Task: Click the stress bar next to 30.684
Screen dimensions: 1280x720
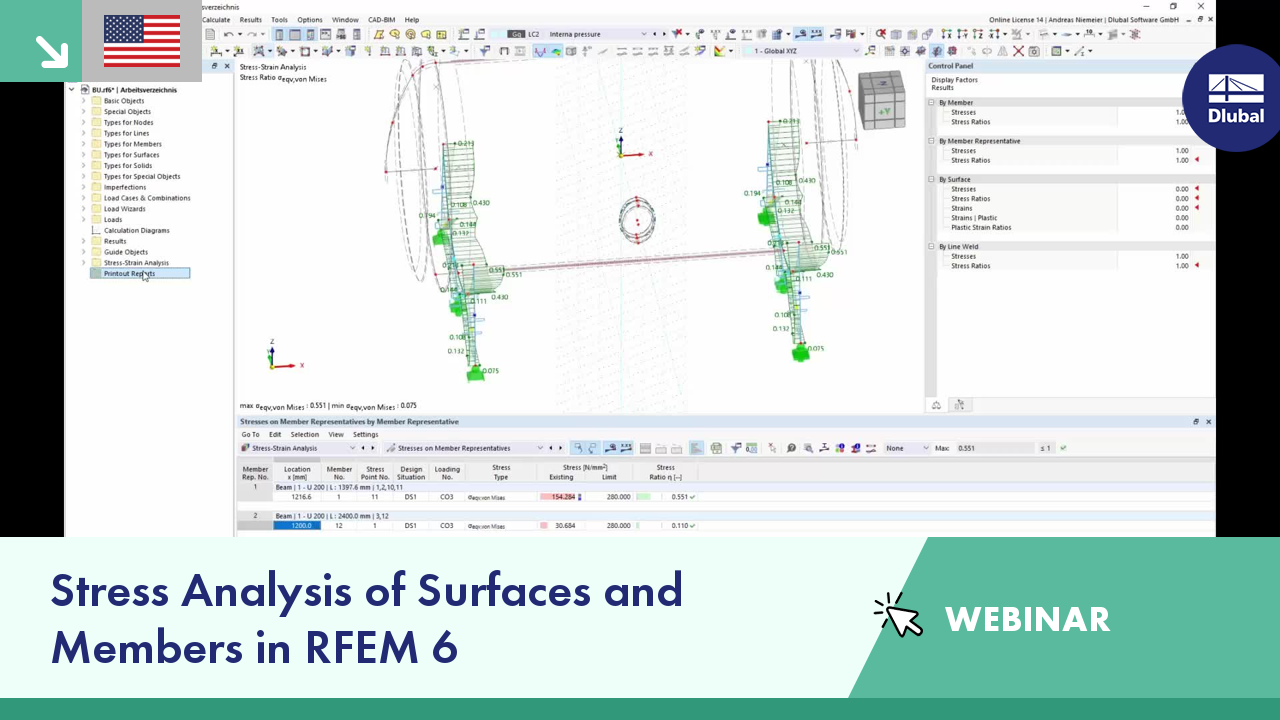Action: 544,525
